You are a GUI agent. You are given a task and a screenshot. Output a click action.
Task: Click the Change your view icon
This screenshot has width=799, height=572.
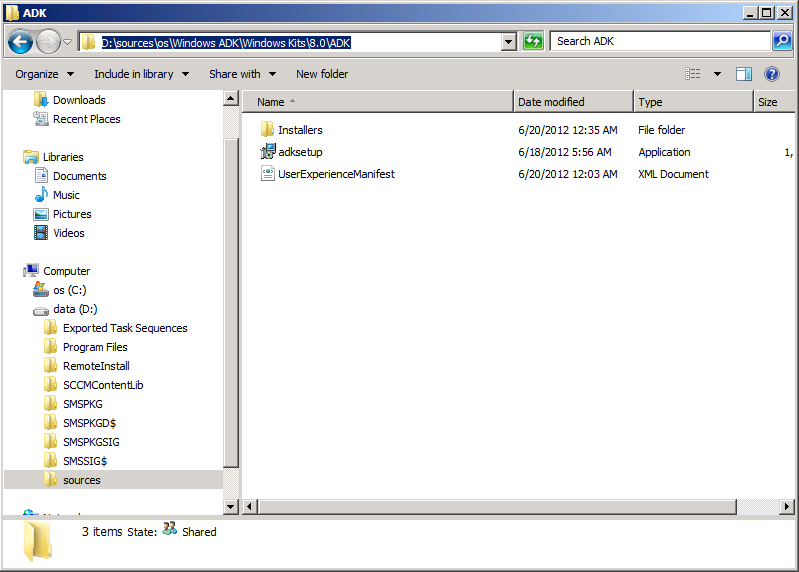tap(693, 74)
